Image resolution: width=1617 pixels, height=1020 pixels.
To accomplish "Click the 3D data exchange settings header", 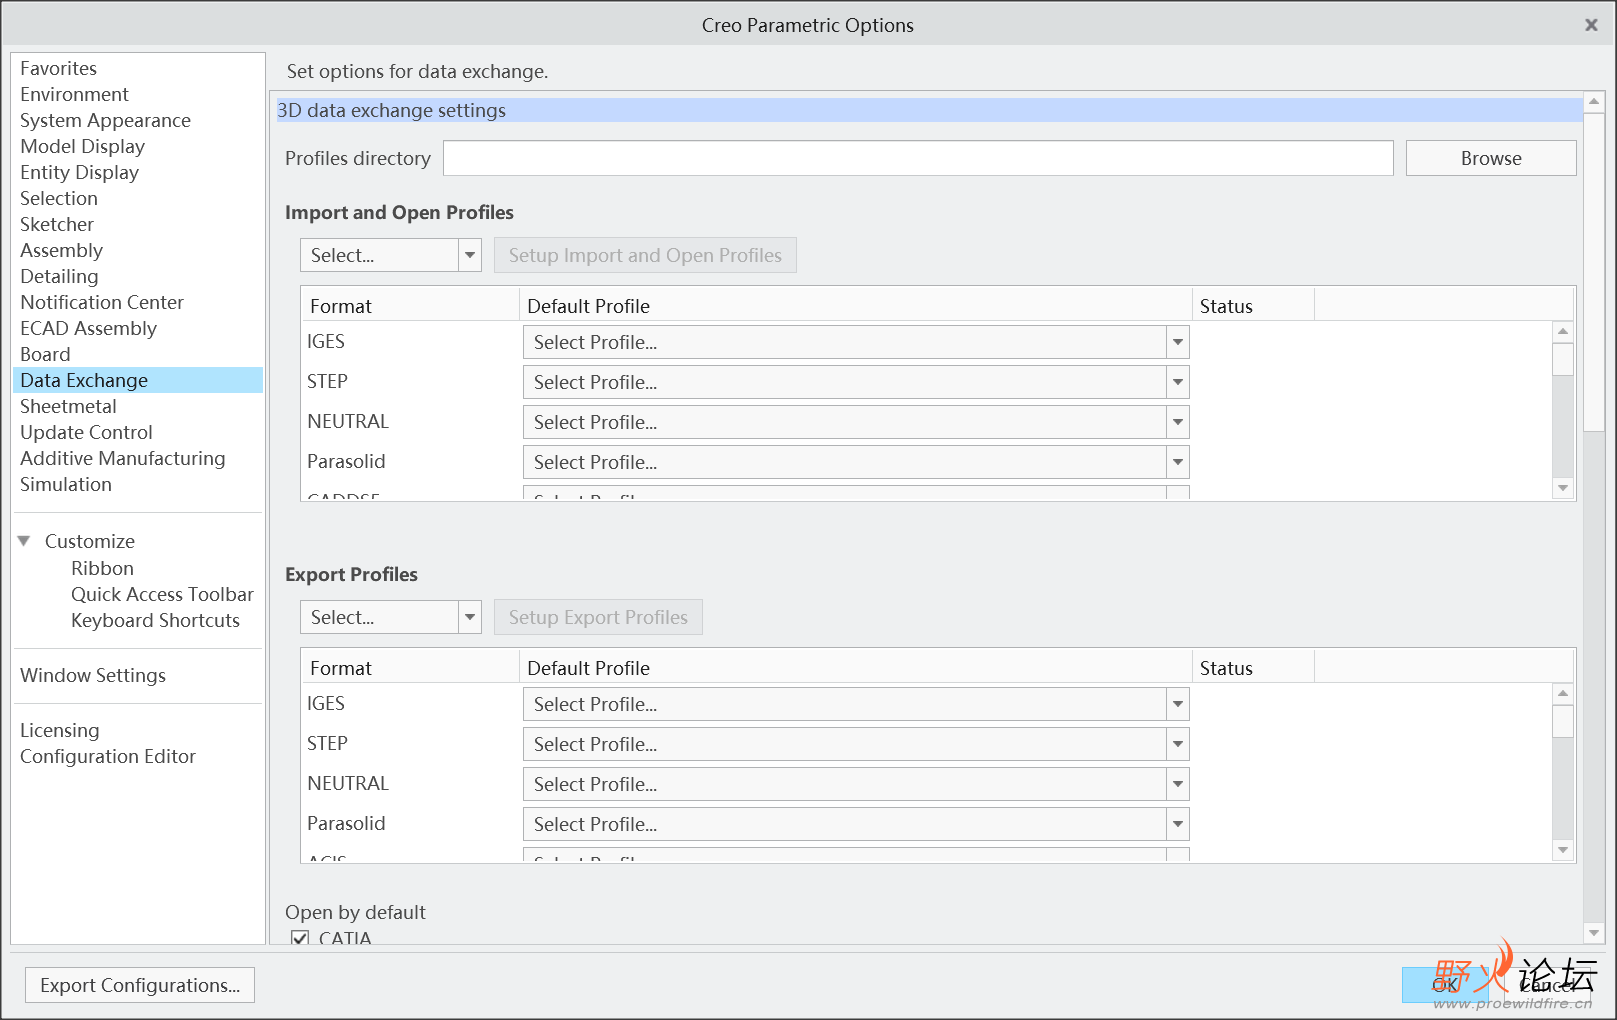I will pos(929,110).
